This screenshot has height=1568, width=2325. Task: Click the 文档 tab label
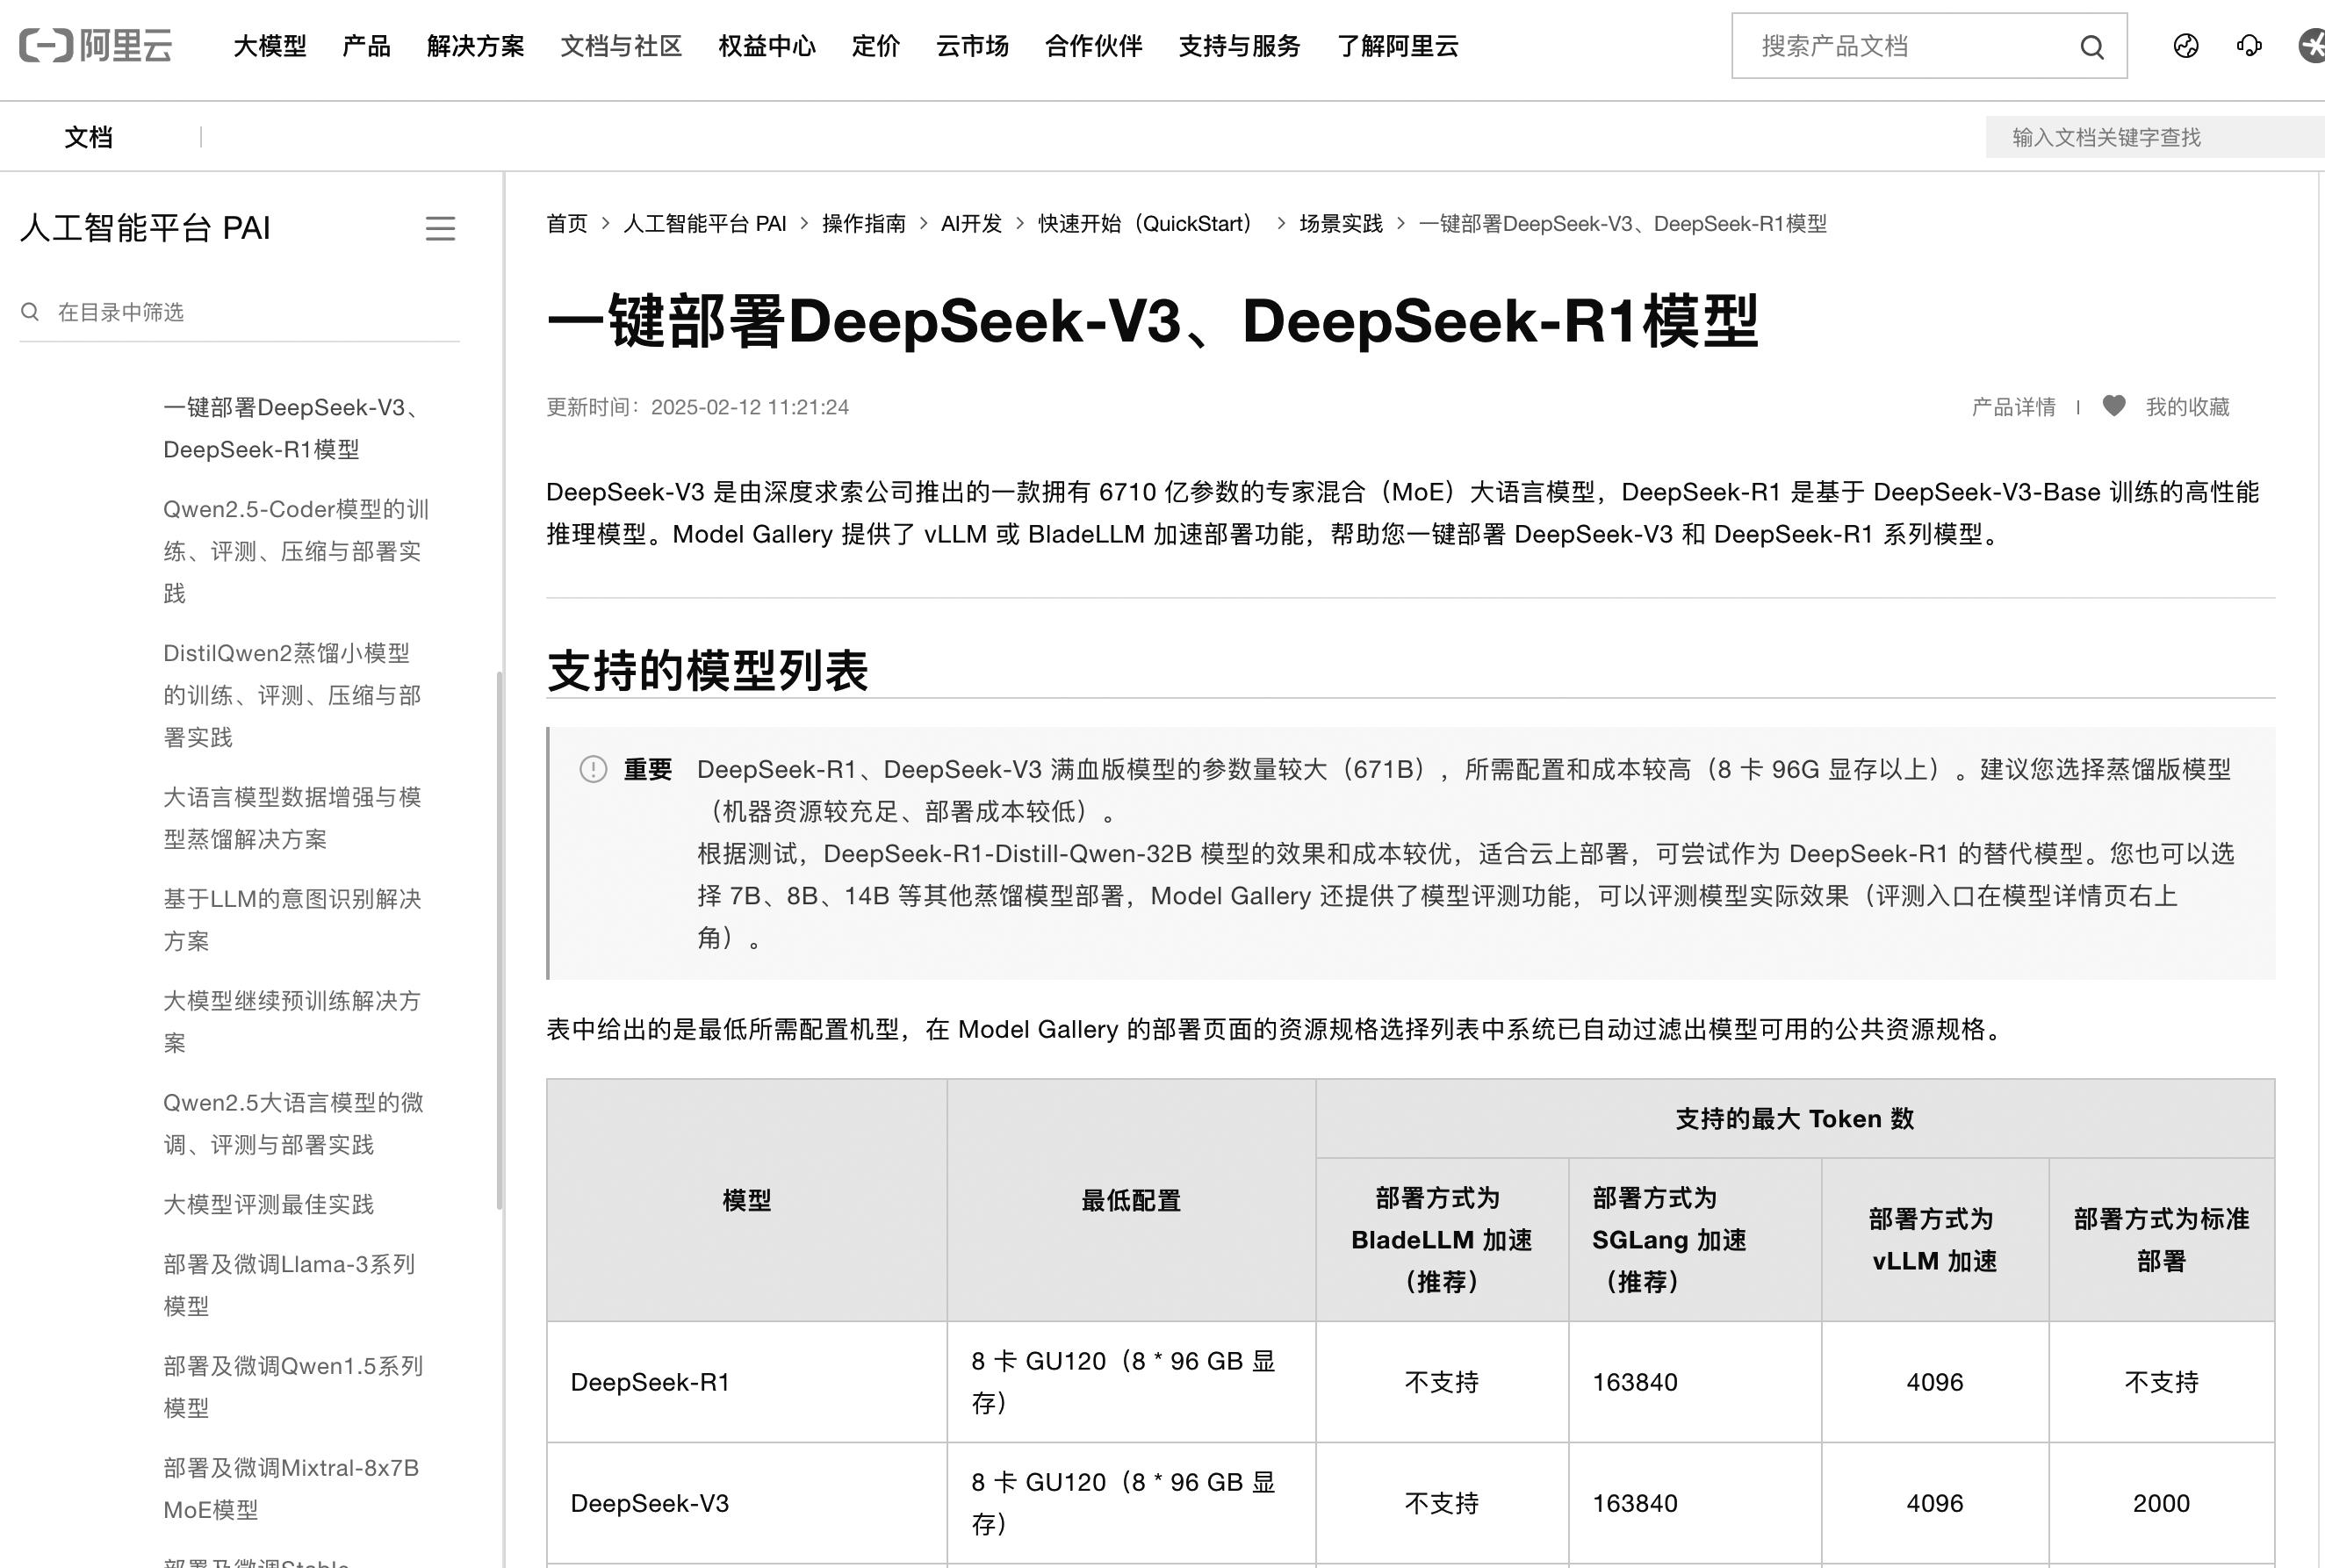[x=89, y=137]
